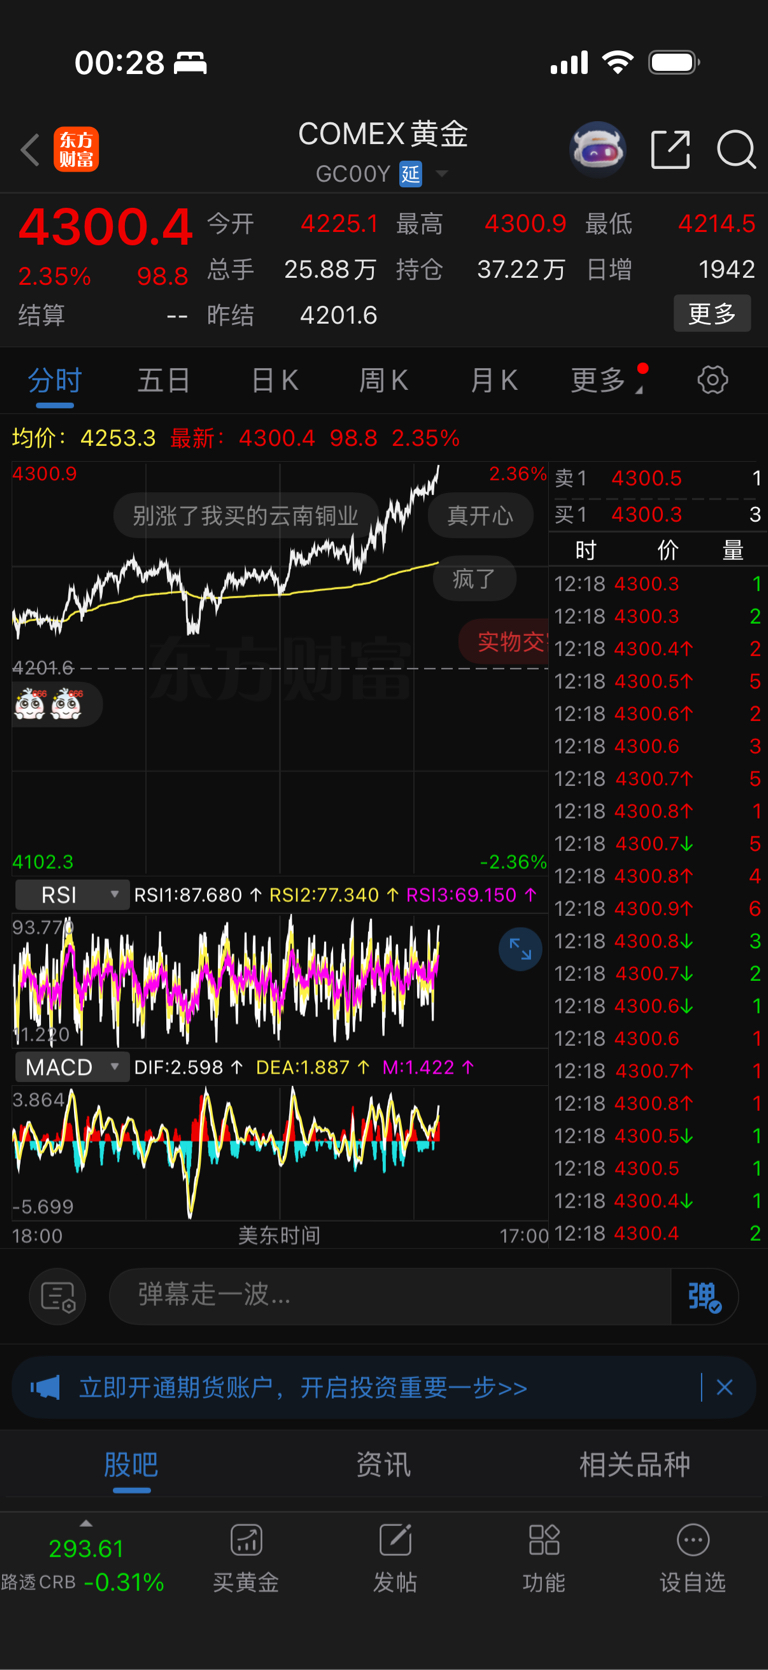Open the 相关品种 tab
Image resolution: width=768 pixels, height=1670 pixels.
click(x=635, y=1465)
